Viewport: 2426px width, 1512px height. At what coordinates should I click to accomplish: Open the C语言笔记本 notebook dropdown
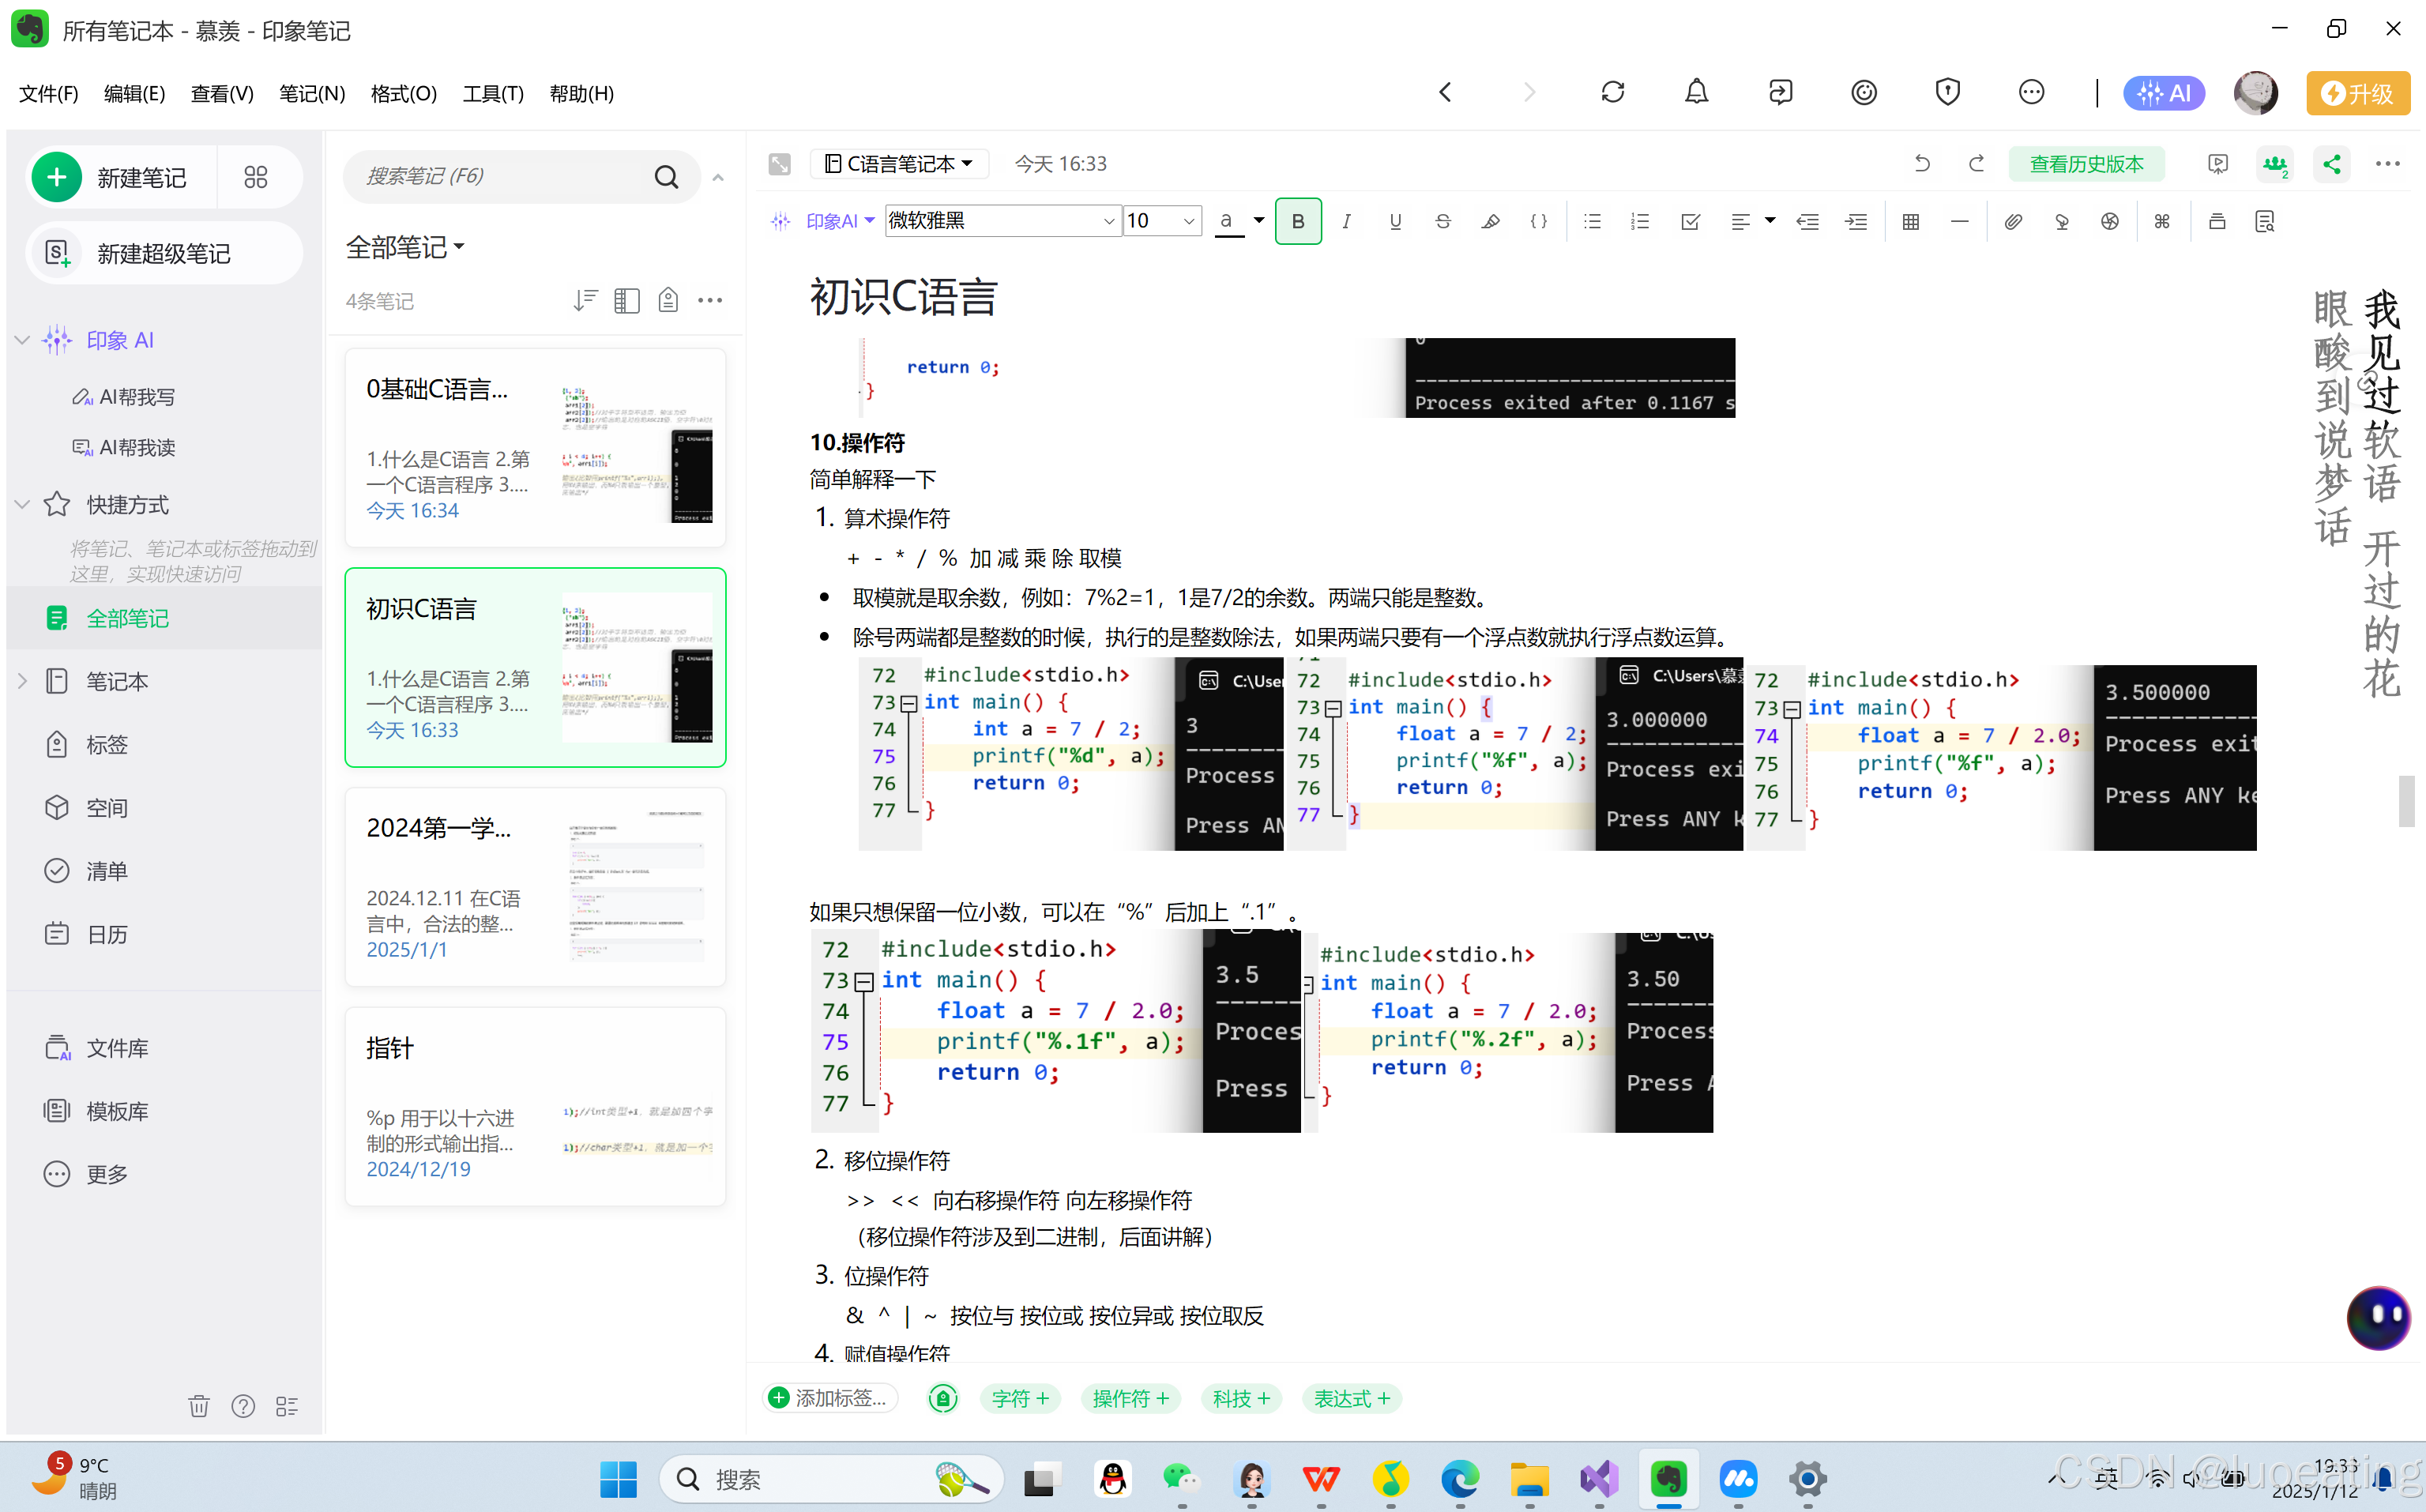899,164
